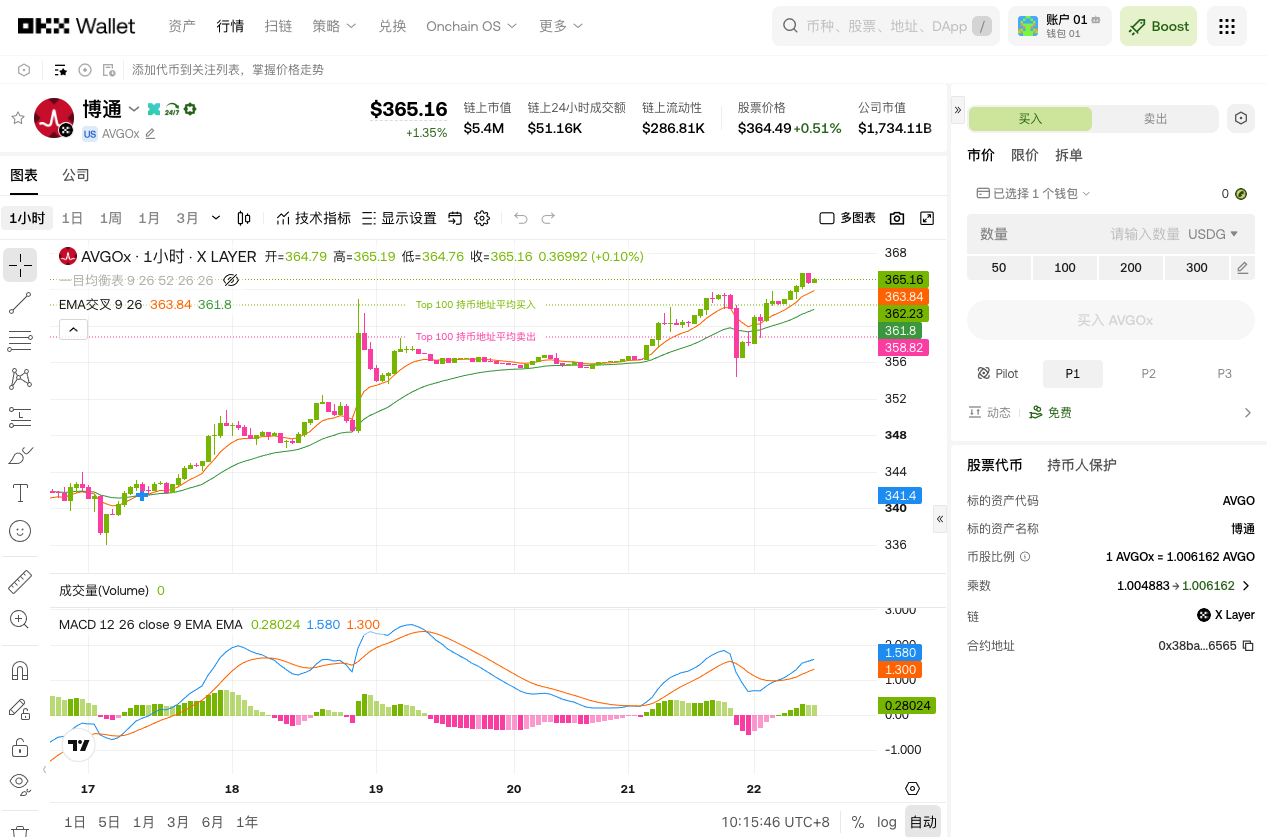This screenshot has height=837, width=1267.
Task: Open the USDG currency dropdown
Action: pyautogui.click(x=1213, y=234)
